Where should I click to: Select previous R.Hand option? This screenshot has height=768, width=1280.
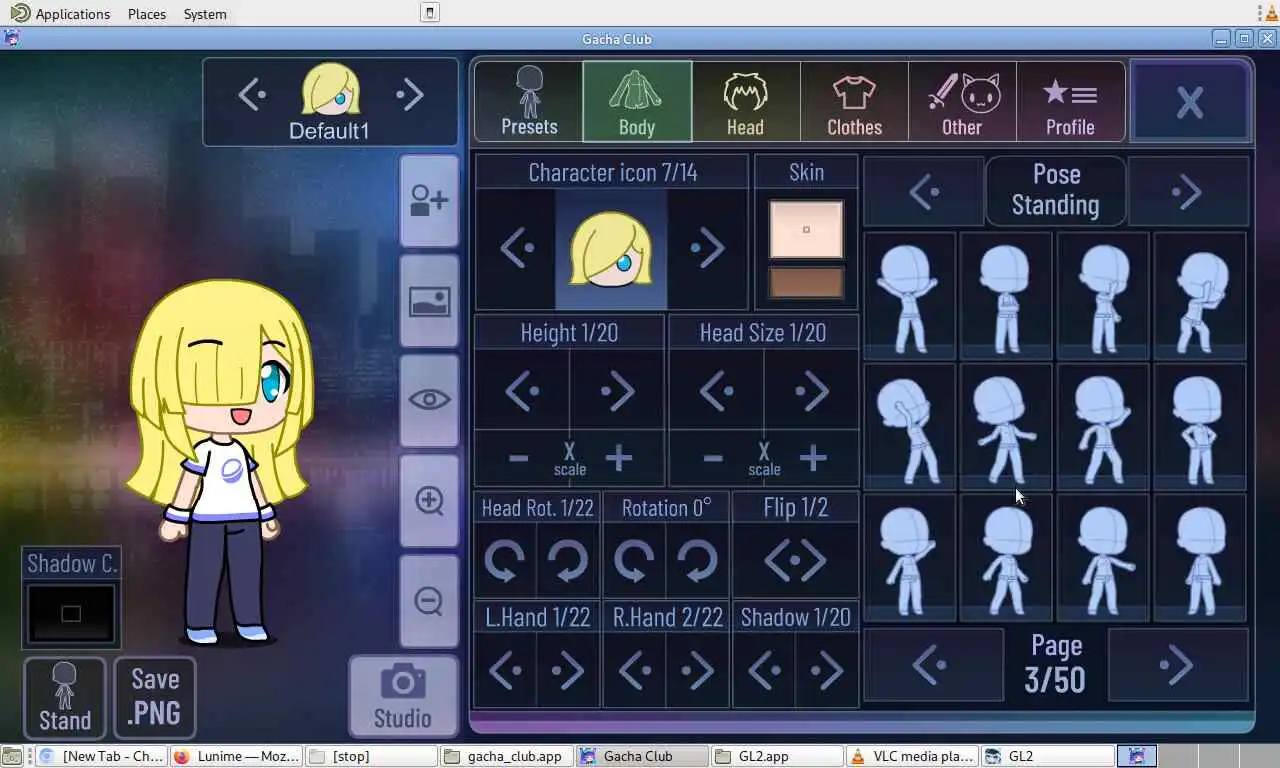[634, 670]
